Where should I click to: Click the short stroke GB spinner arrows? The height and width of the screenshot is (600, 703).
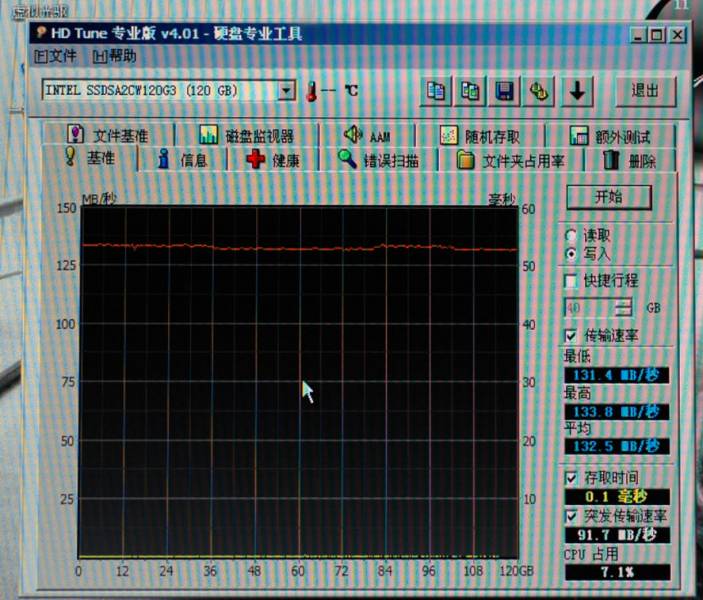[625, 308]
